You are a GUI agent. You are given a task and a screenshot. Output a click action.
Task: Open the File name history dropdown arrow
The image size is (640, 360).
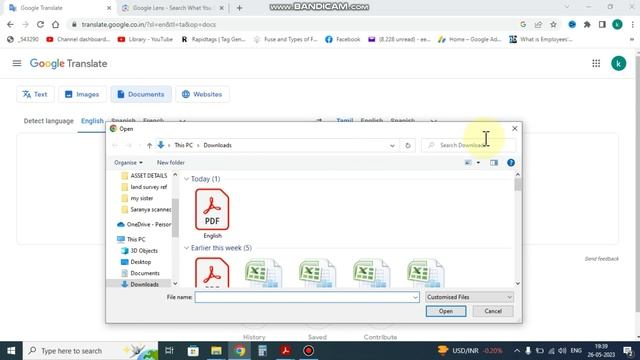pyautogui.click(x=415, y=297)
